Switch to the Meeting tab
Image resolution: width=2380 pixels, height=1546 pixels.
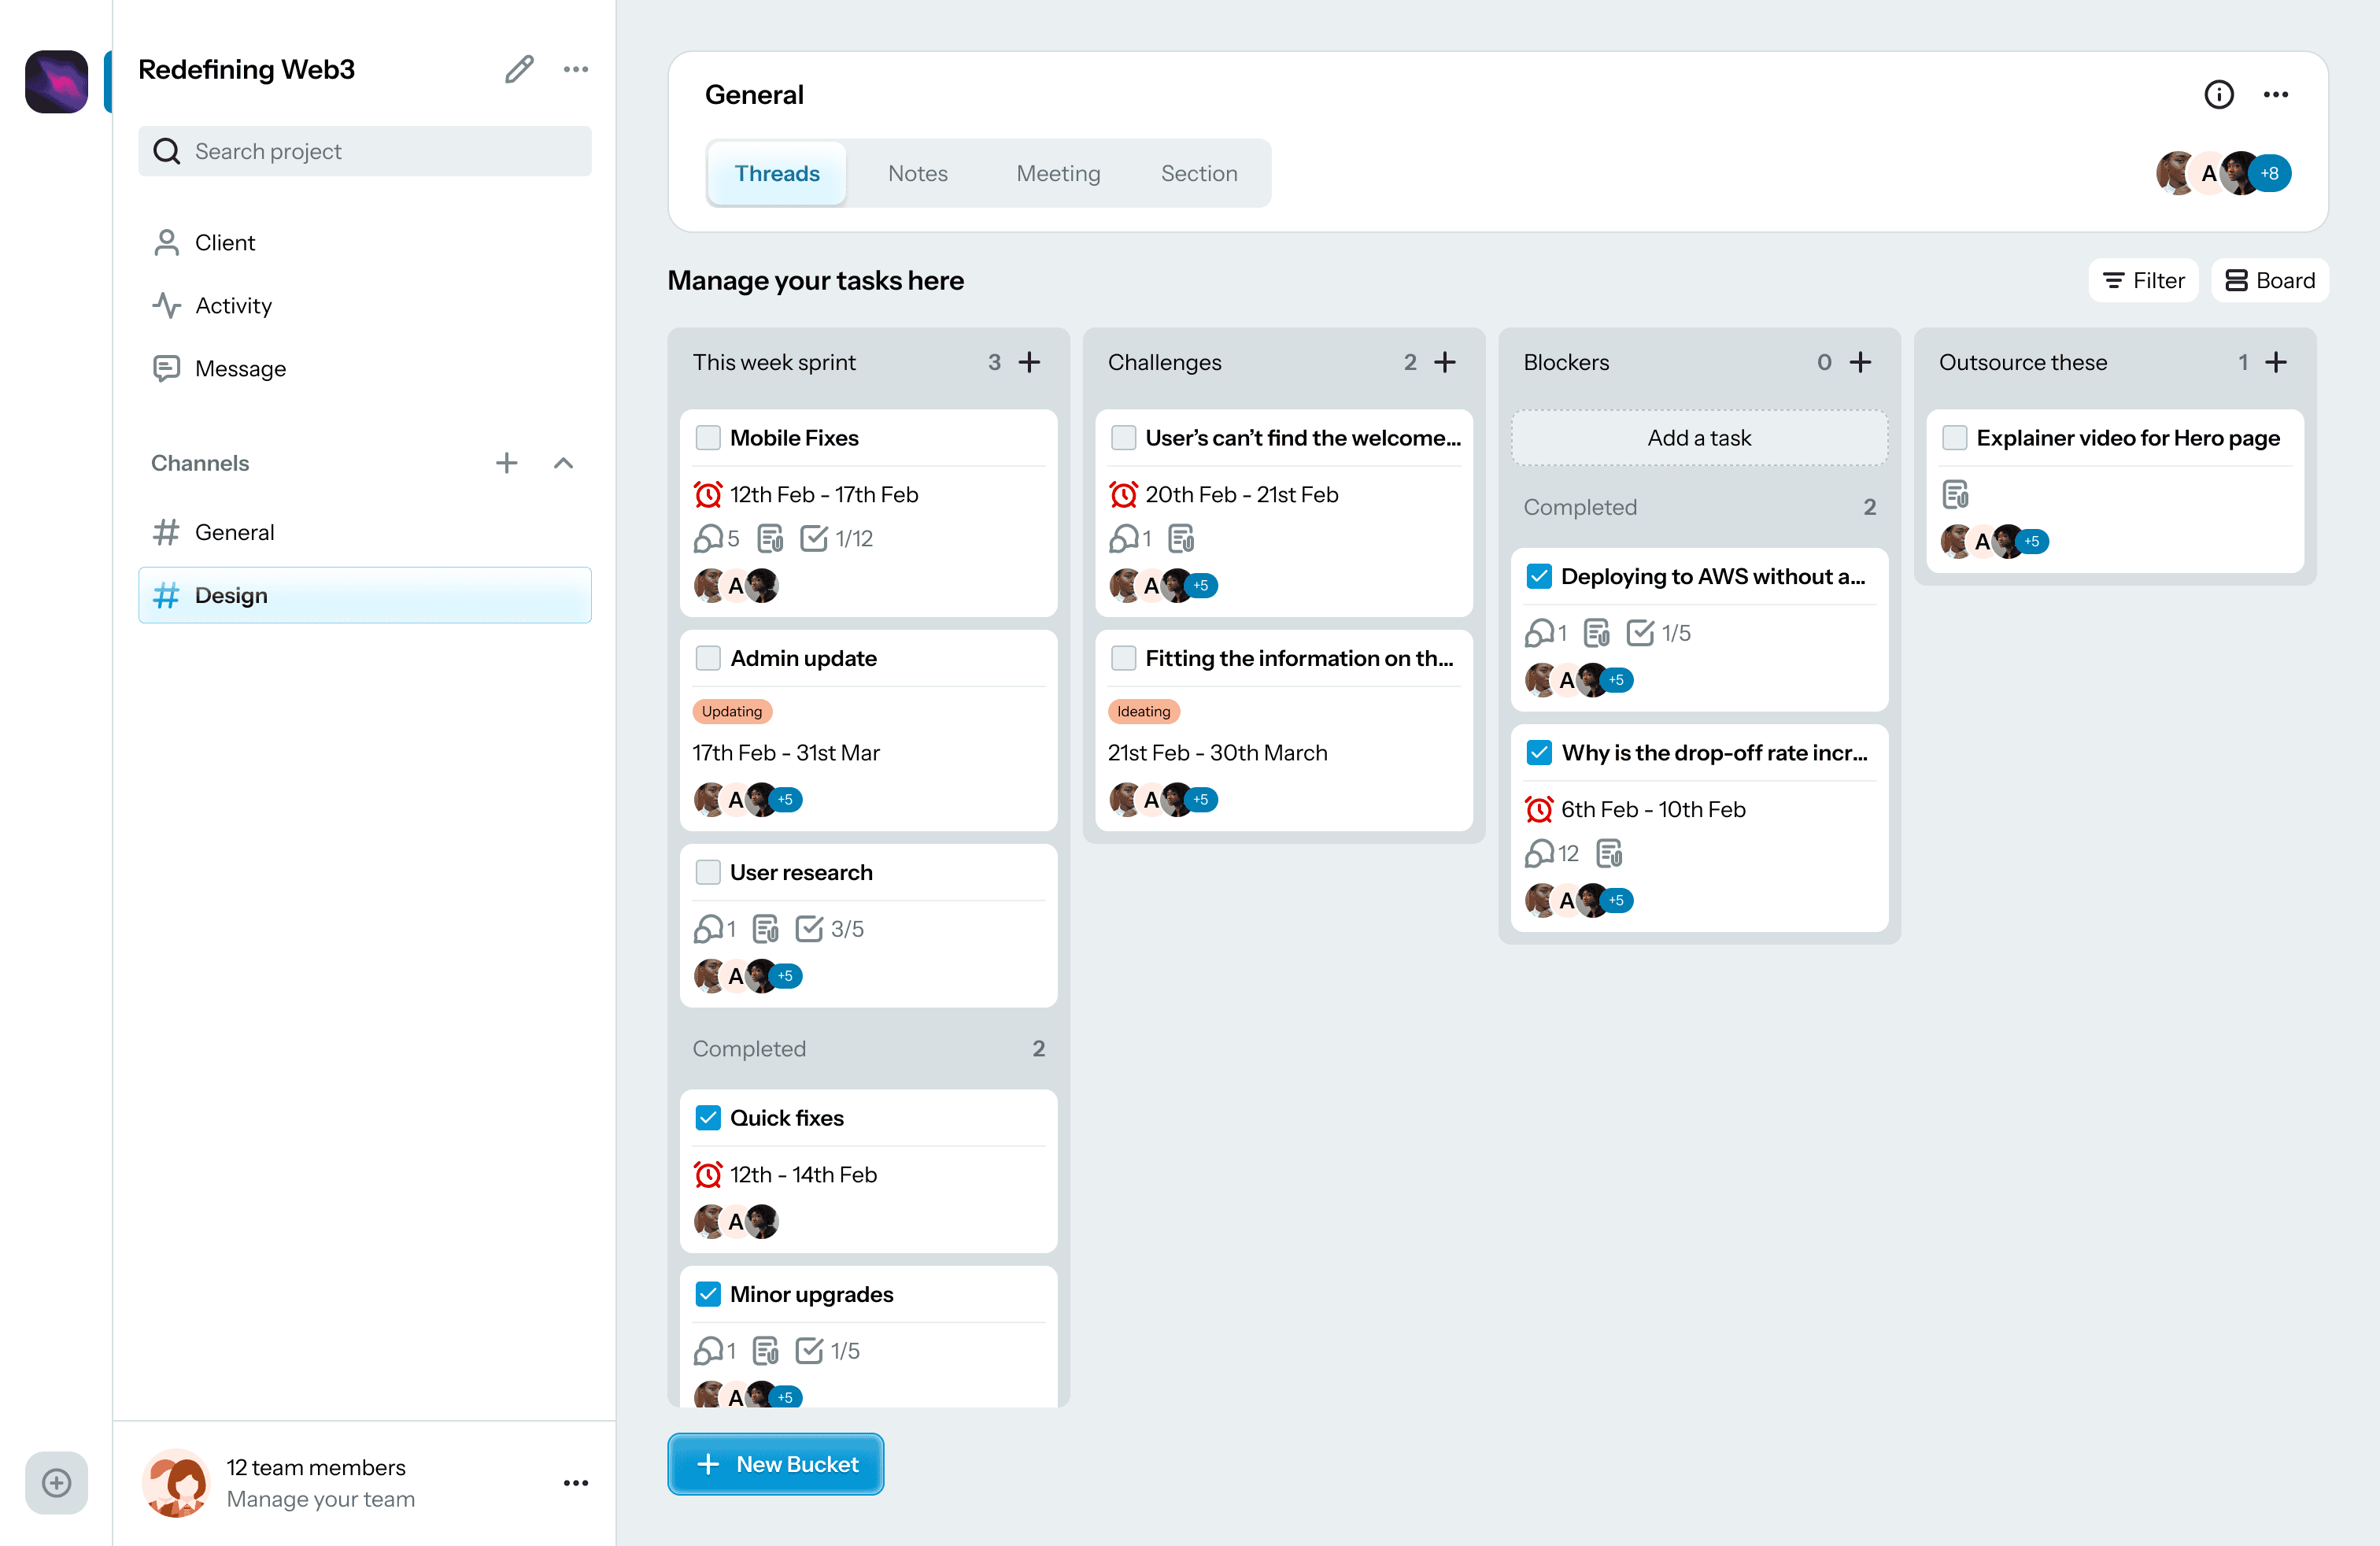click(1058, 174)
